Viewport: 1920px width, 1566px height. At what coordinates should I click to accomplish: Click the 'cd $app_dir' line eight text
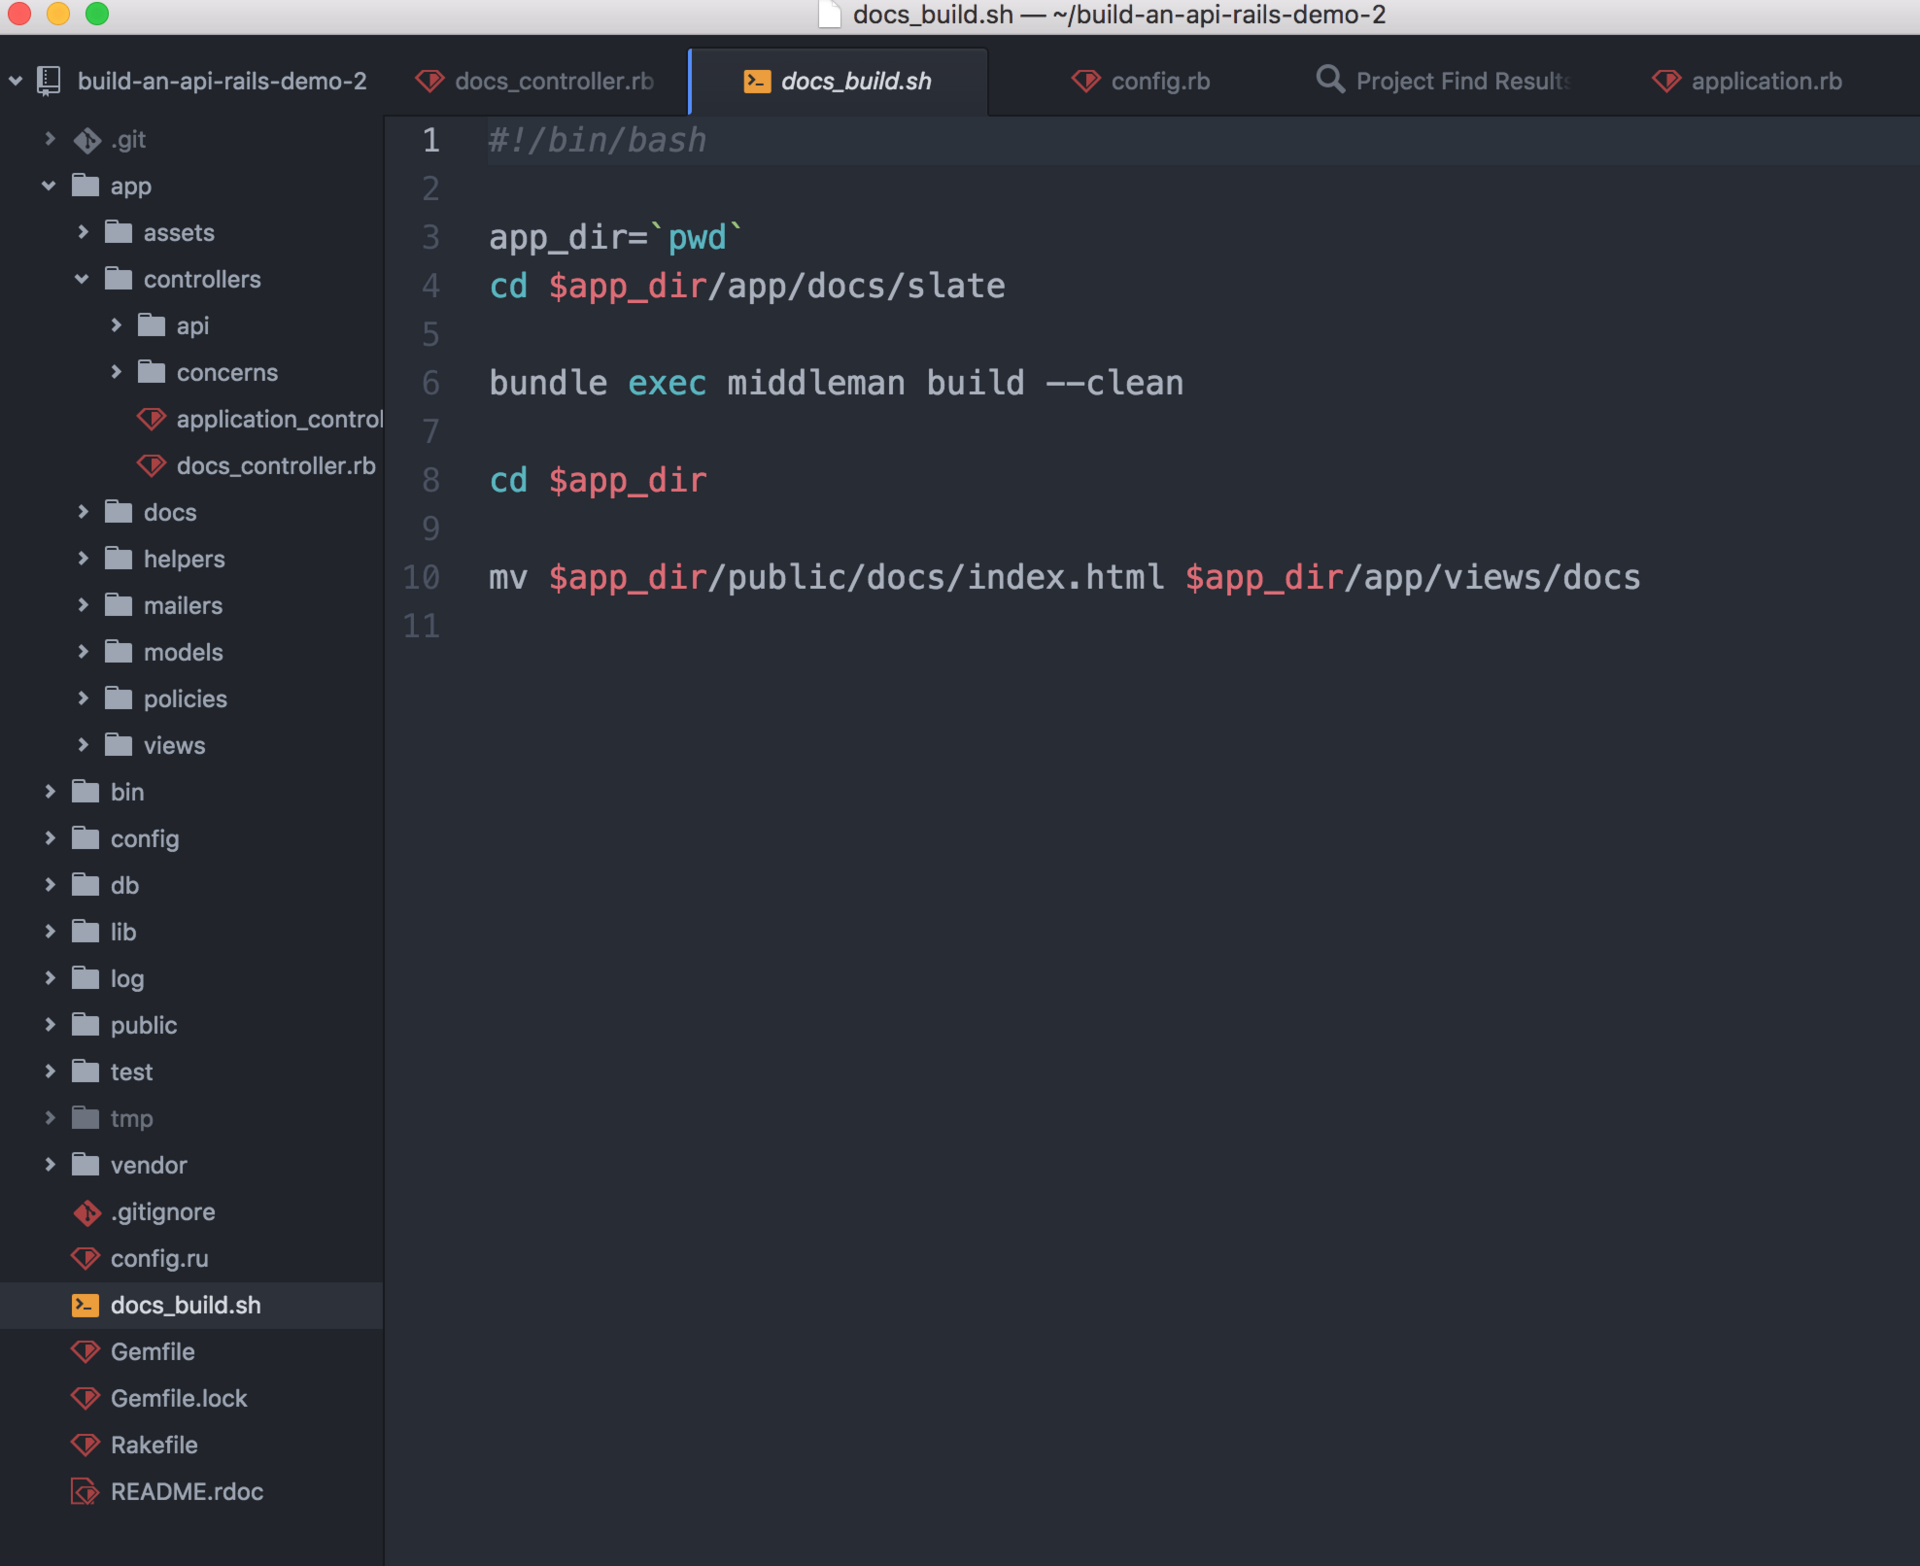(597, 480)
